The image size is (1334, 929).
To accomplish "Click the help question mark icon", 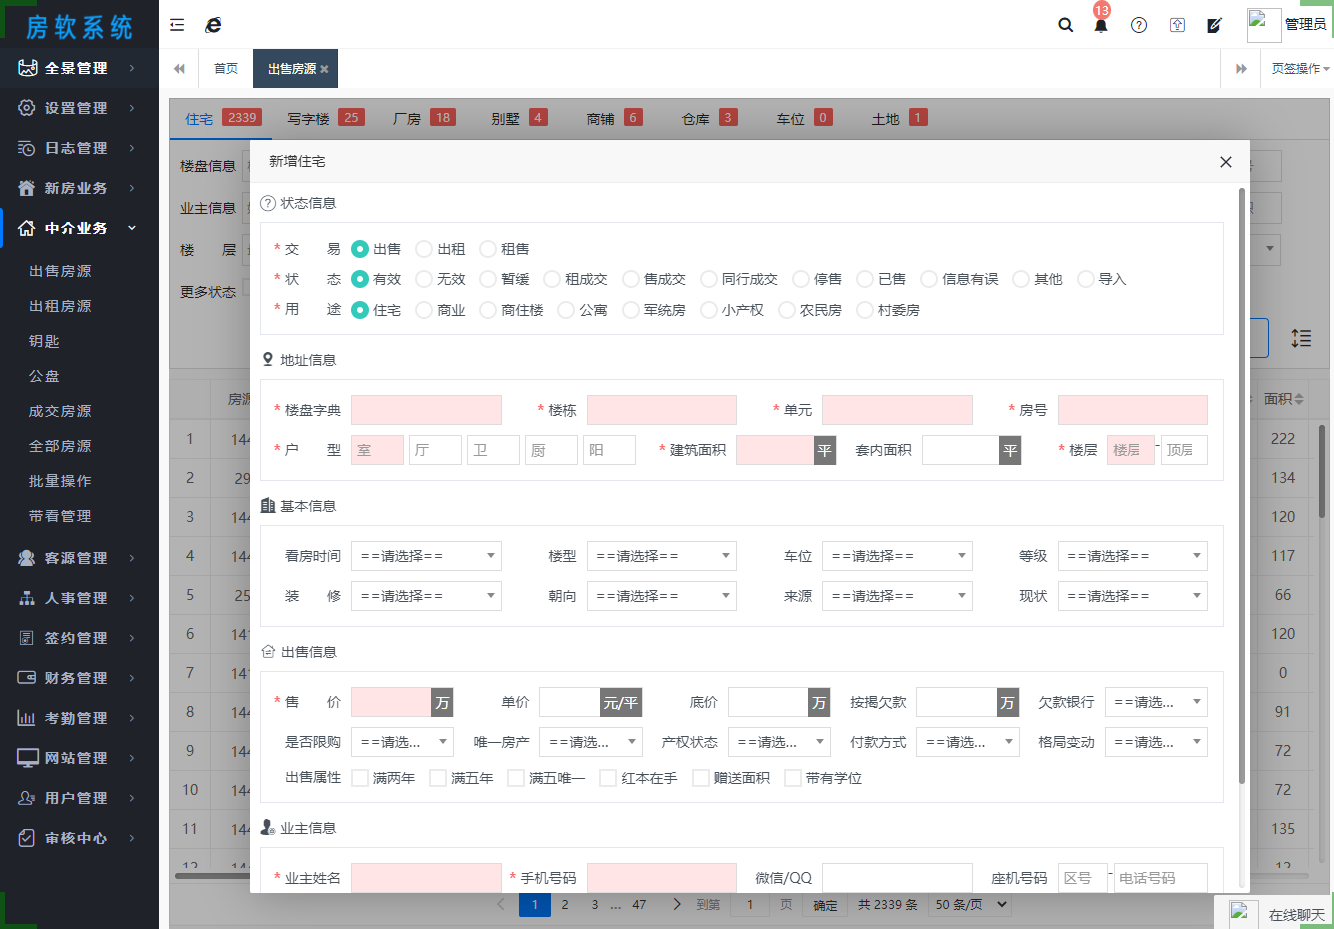I will click(1139, 25).
